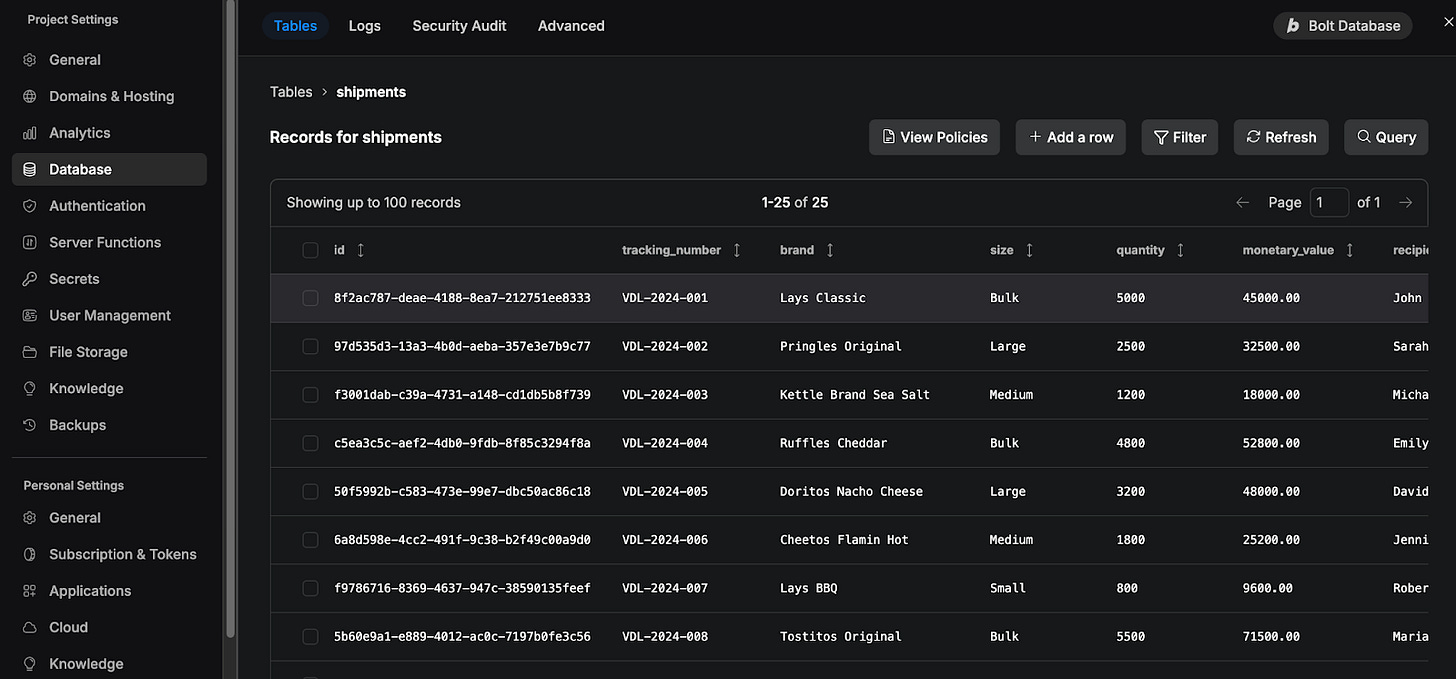The image size is (1456, 679).
Task: Click Add a row button
Action: [1071, 137]
